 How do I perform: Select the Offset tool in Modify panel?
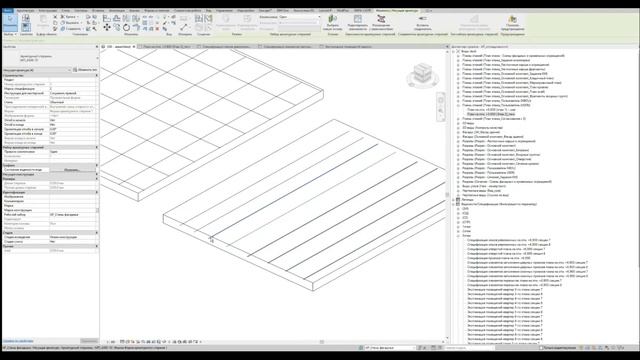(x=116, y=18)
